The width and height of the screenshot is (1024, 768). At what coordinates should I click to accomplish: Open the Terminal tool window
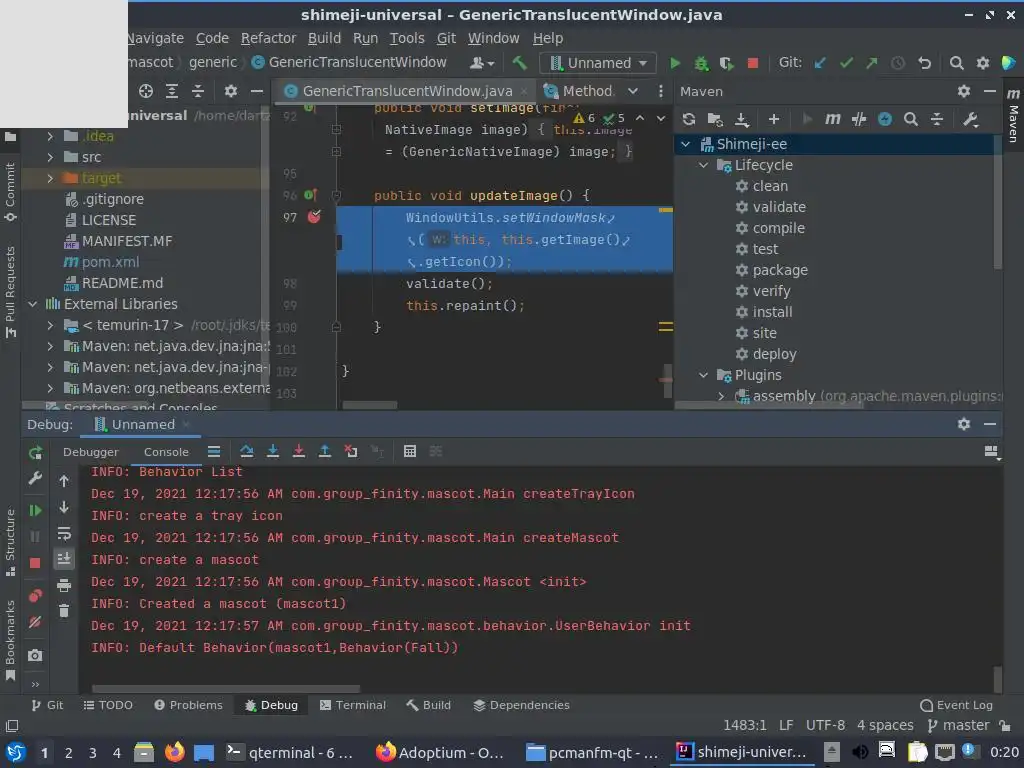click(x=353, y=705)
